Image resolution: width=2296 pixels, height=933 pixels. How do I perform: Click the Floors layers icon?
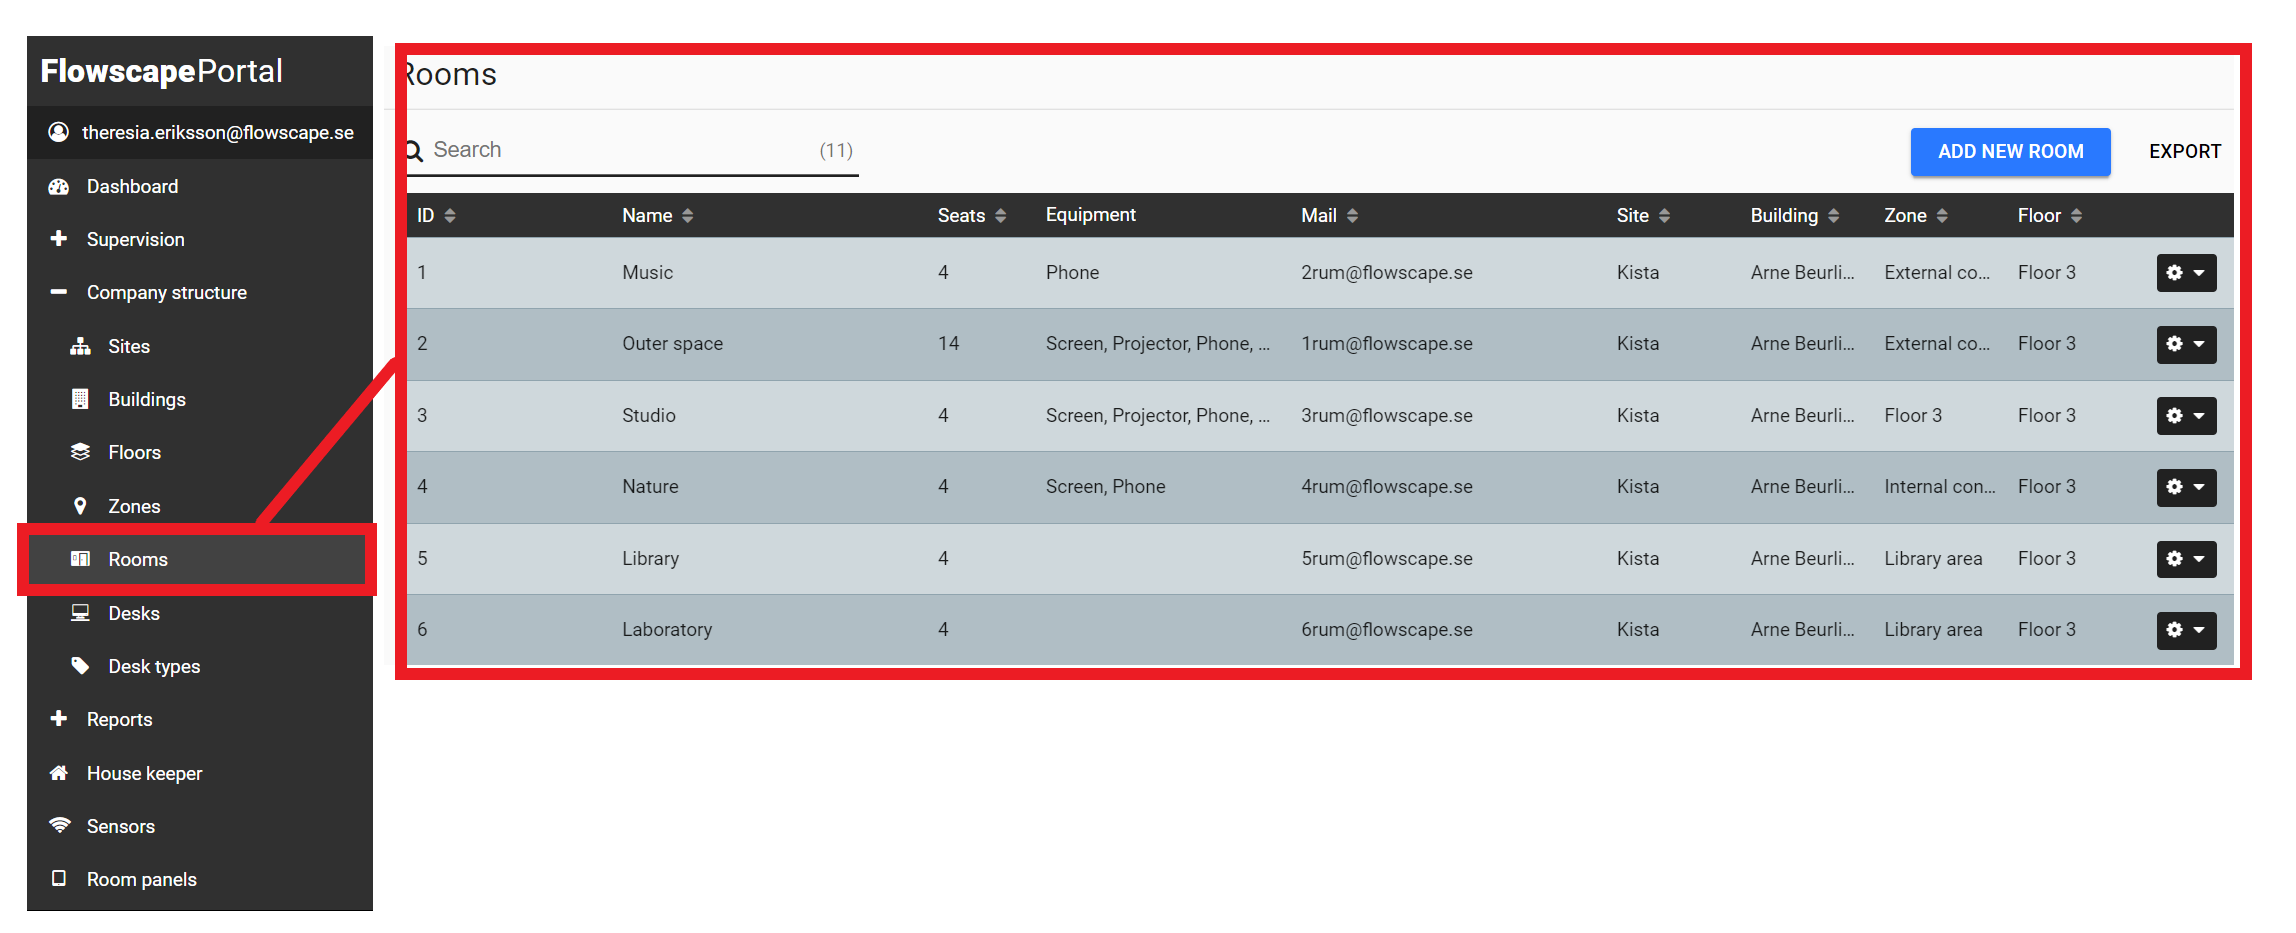click(x=80, y=452)
